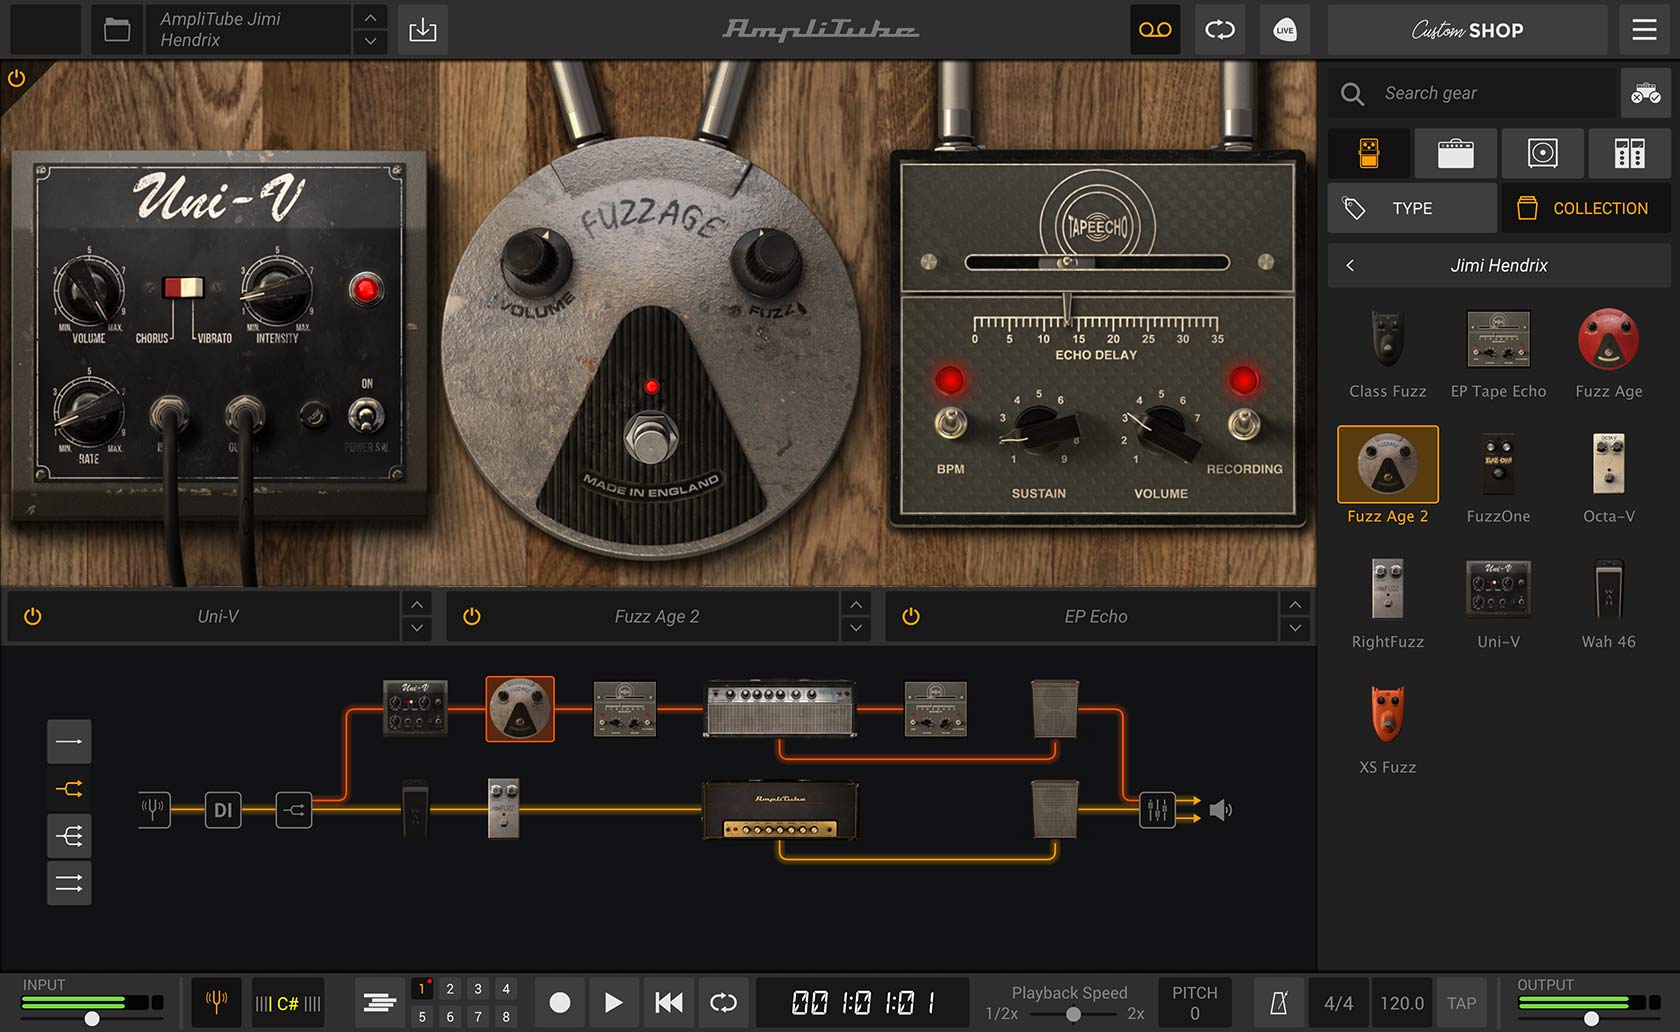Stomp the Fuzz Age footswitch
The width and height of the screenshot is (1680, 1032).
click(651, 437)
